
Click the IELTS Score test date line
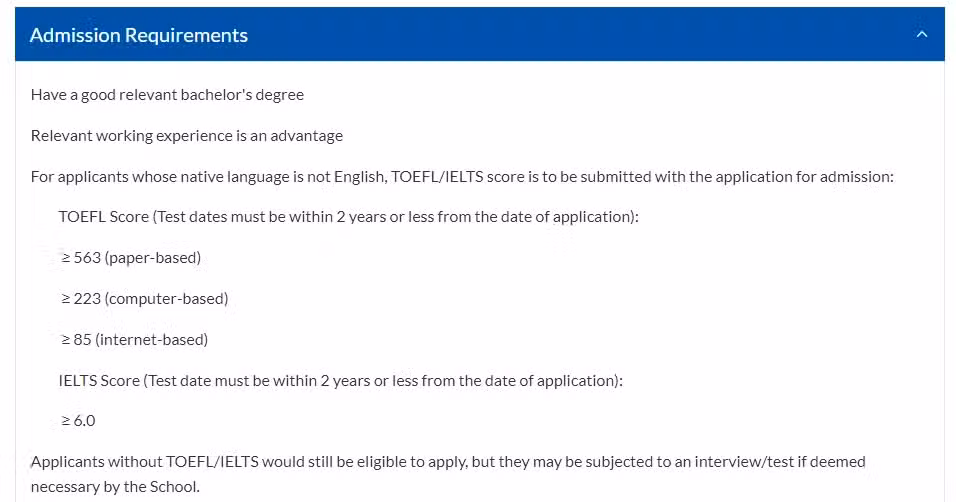341,380
